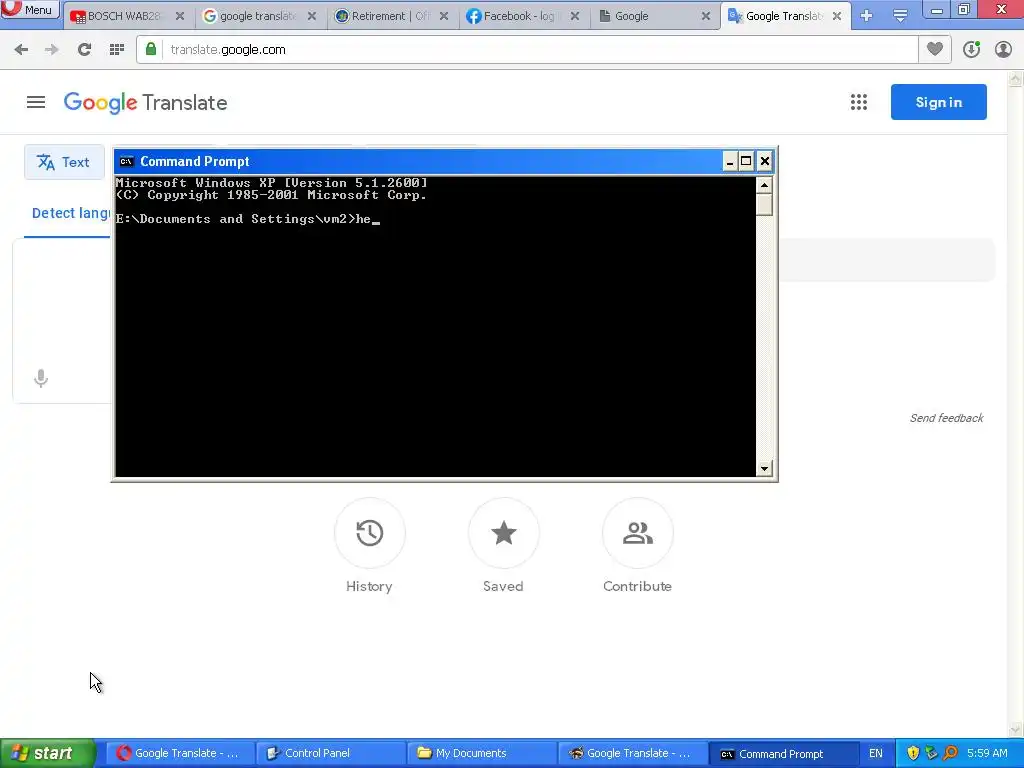1024x768 pixels.
Task: Click inside the Command Prompt console area
Action: [436, 327]
